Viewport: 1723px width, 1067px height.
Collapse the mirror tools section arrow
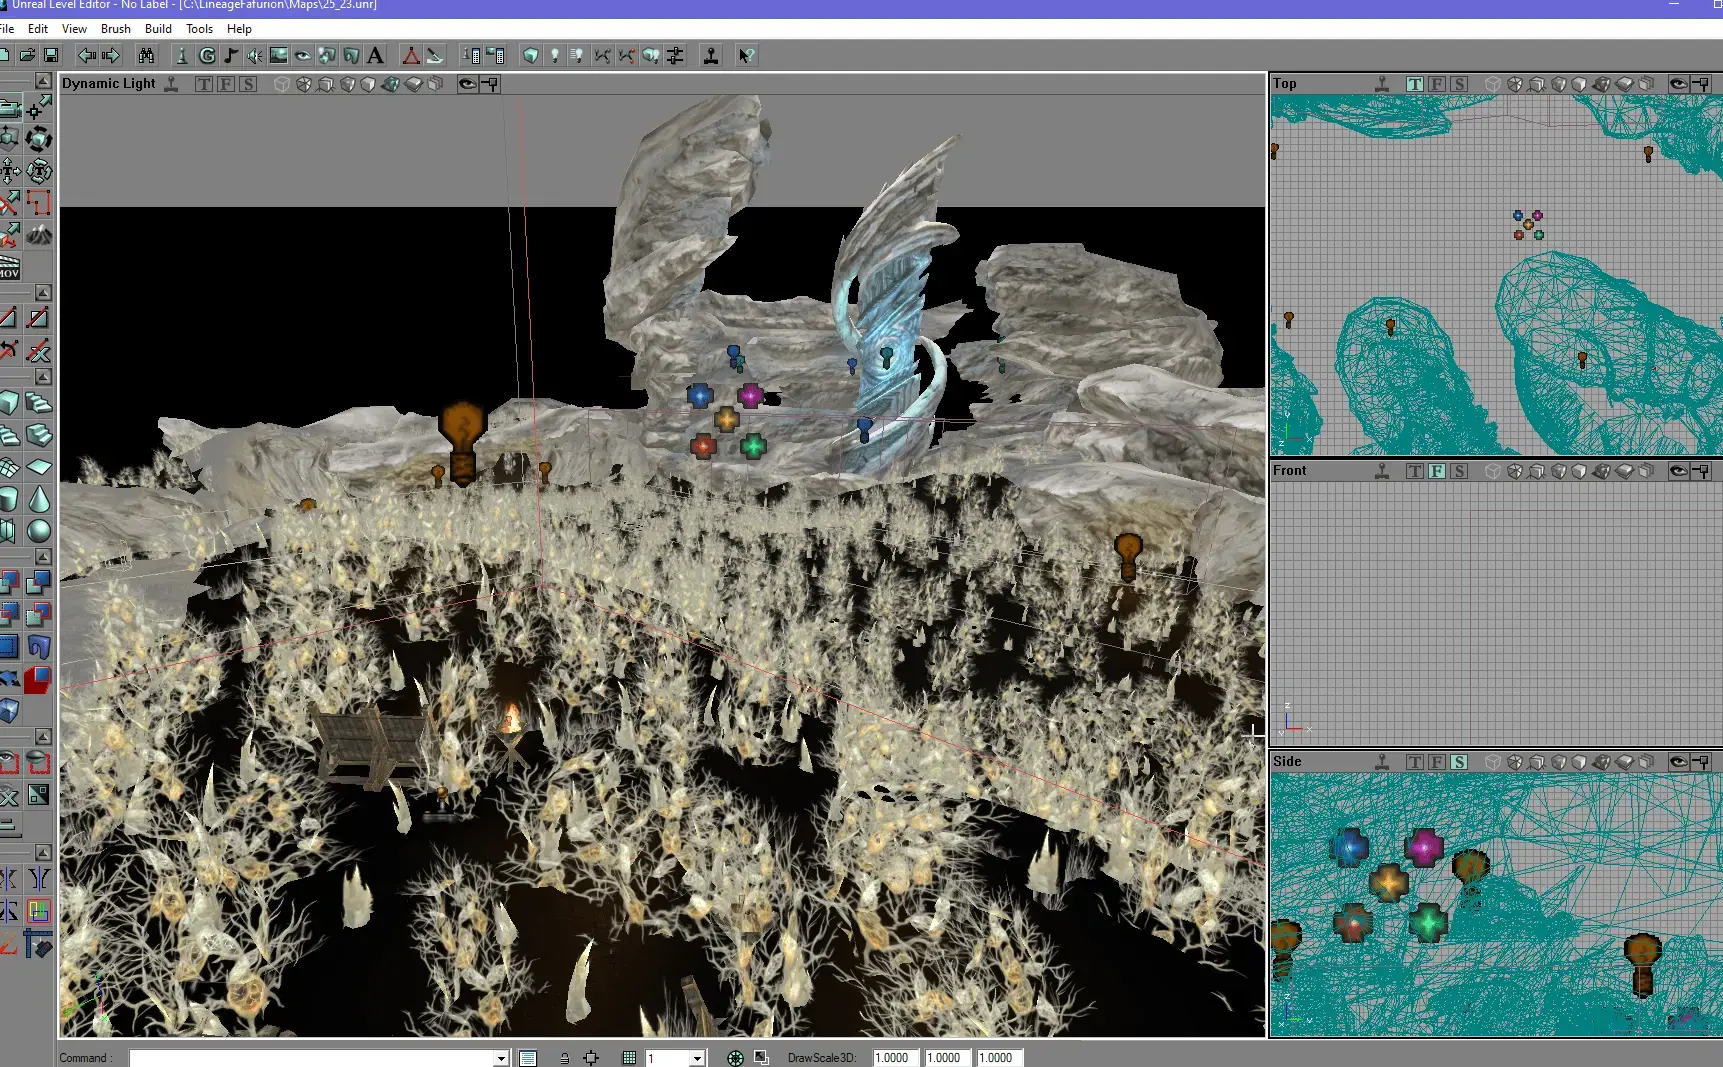(43, 853)
